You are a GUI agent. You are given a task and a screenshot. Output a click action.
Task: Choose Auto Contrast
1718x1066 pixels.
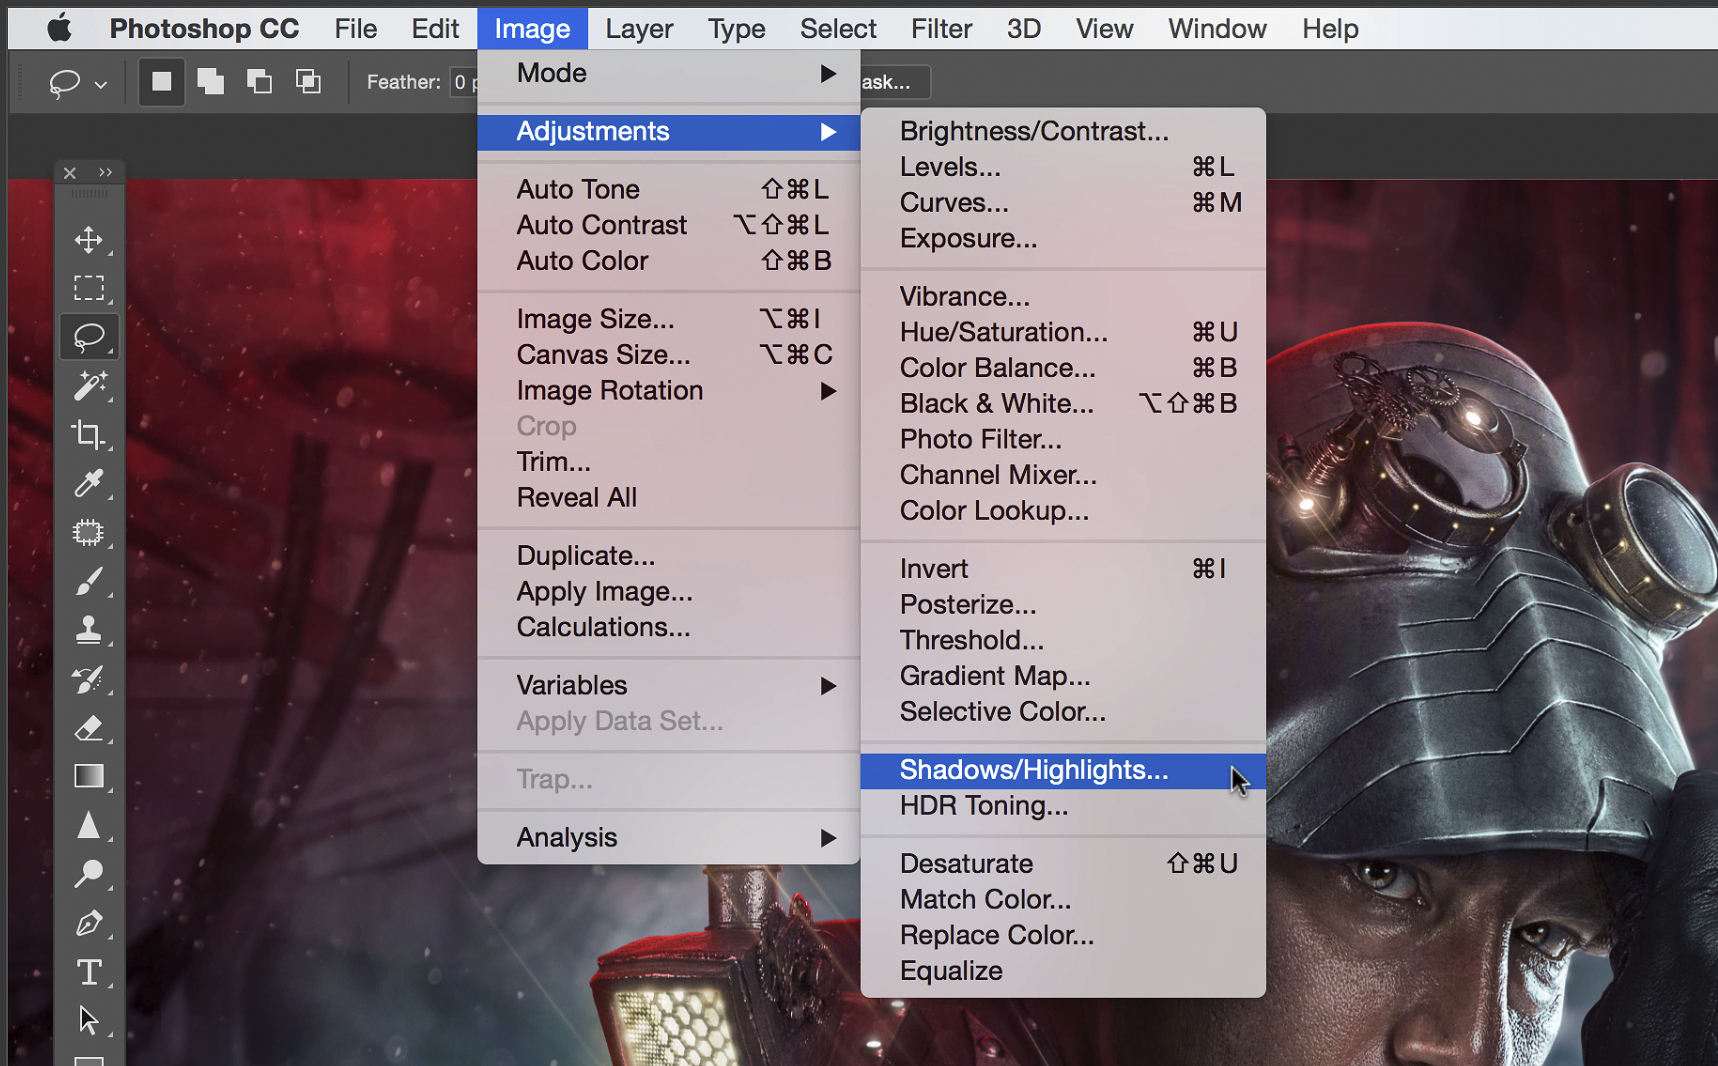[668, 225]
